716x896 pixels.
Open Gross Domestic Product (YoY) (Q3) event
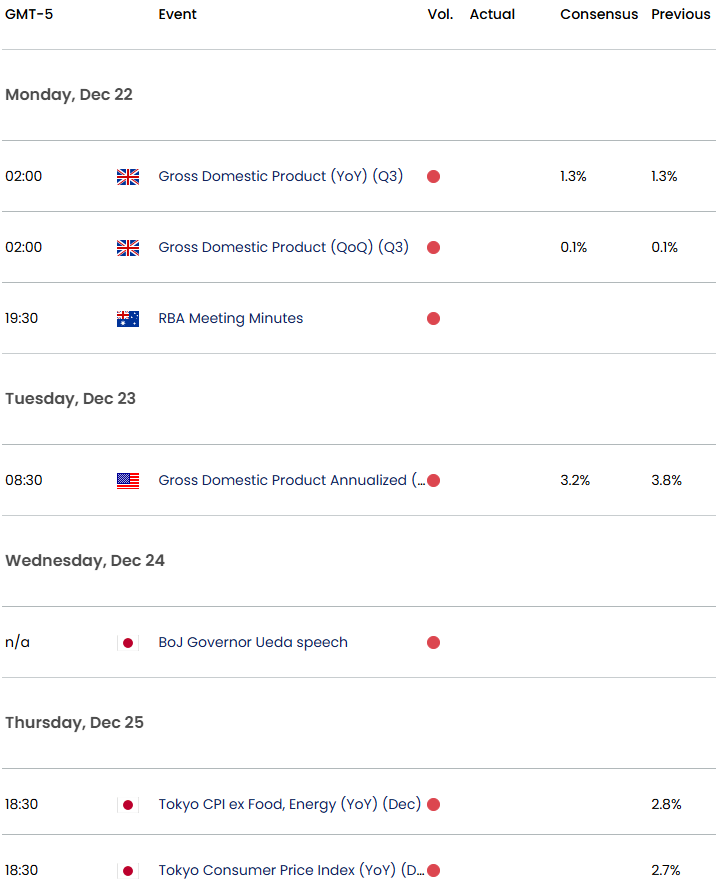pyautogui.click(x=280, y=177)
